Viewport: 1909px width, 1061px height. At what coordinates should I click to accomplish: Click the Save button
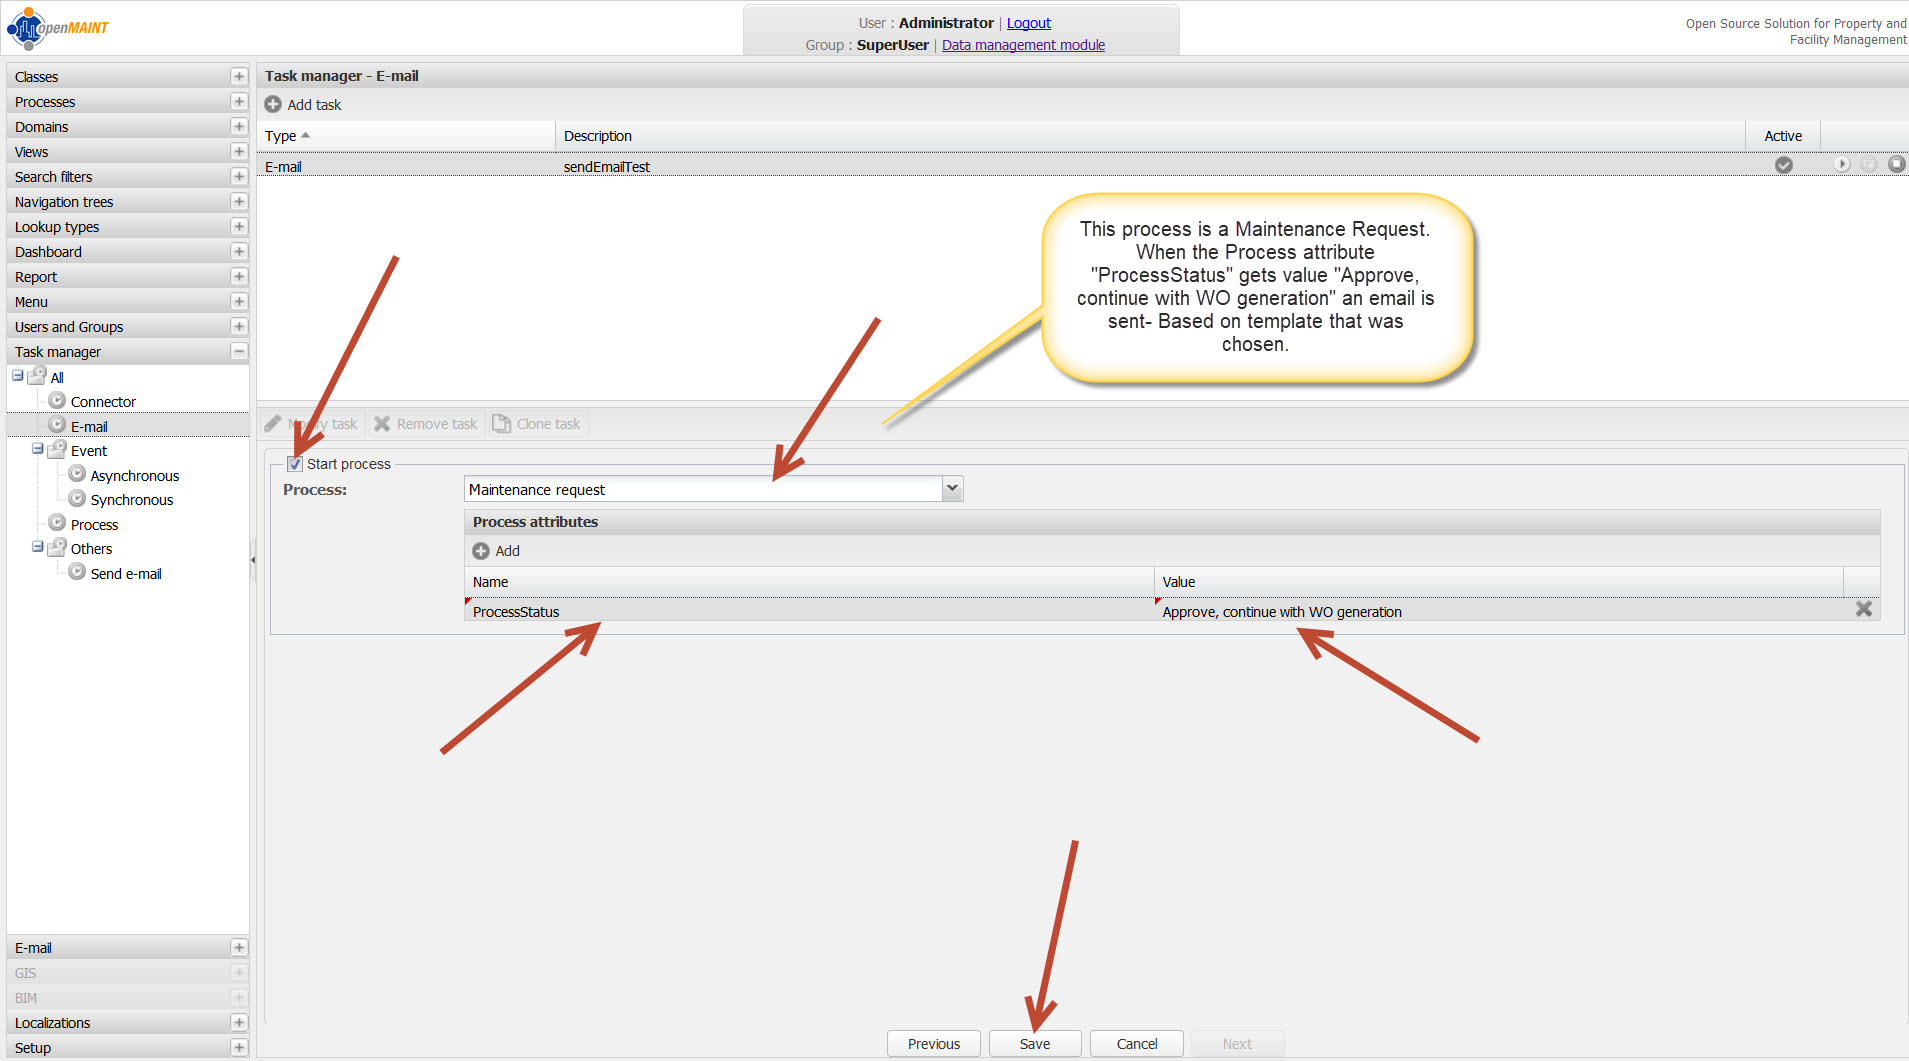(x=1034, y=1044)
